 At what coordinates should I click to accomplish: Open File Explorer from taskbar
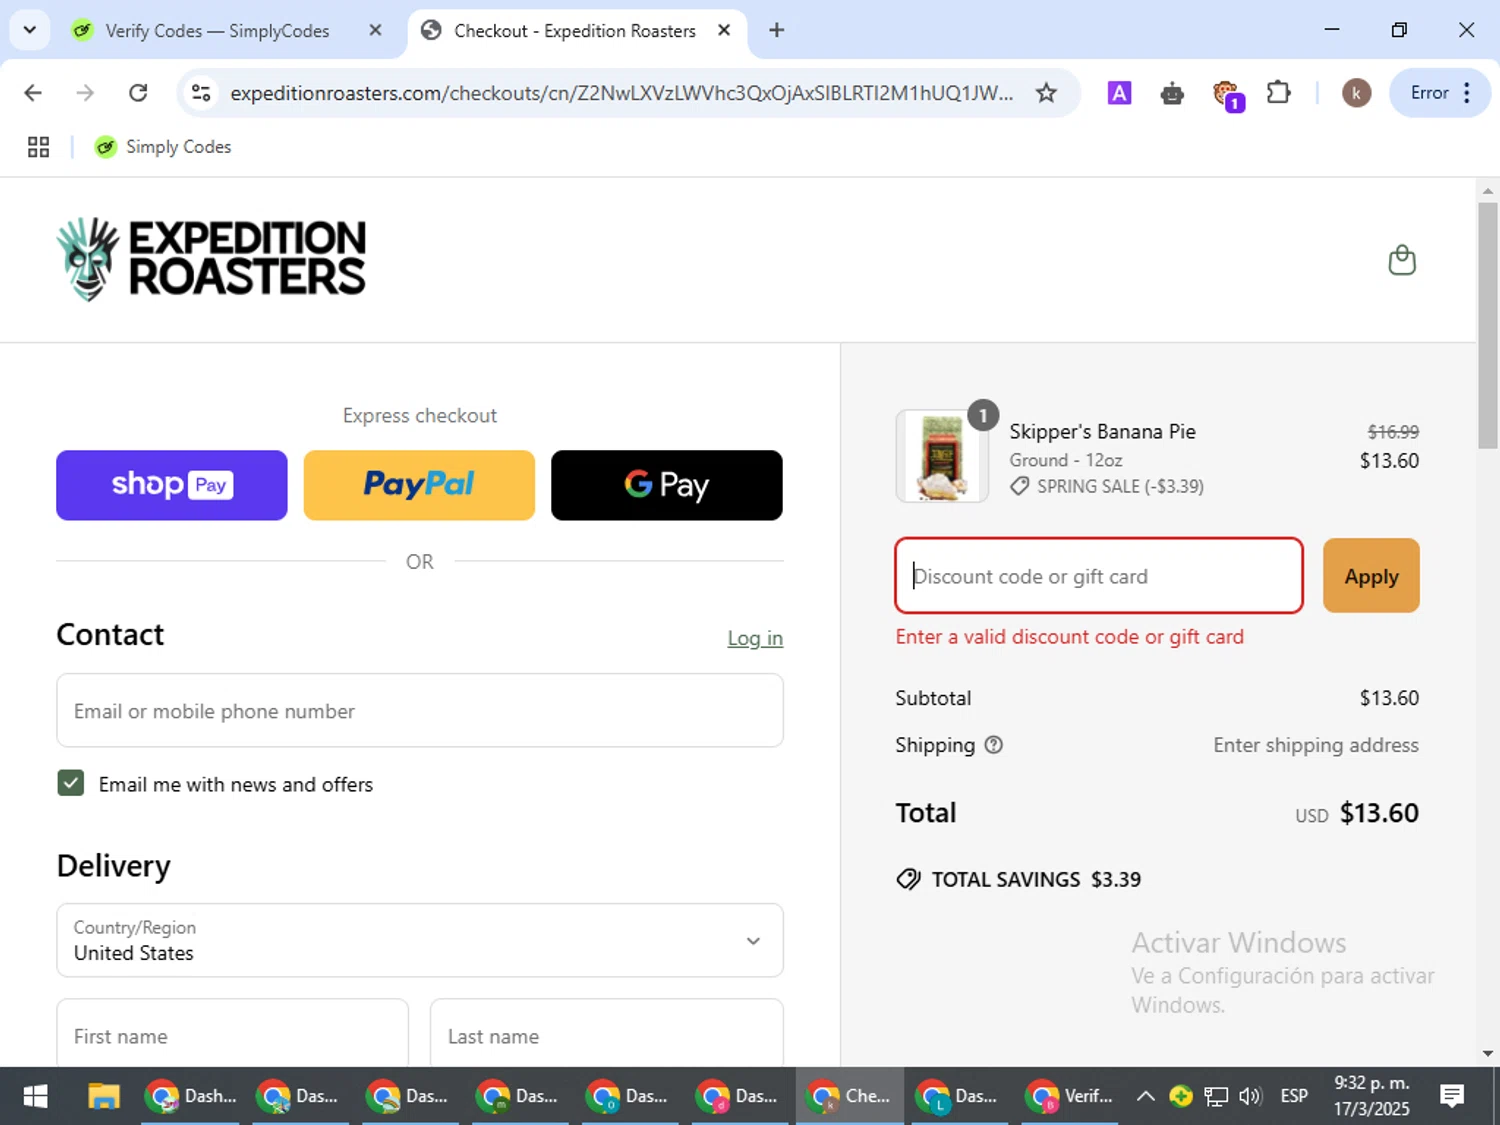pos(104,1096)
